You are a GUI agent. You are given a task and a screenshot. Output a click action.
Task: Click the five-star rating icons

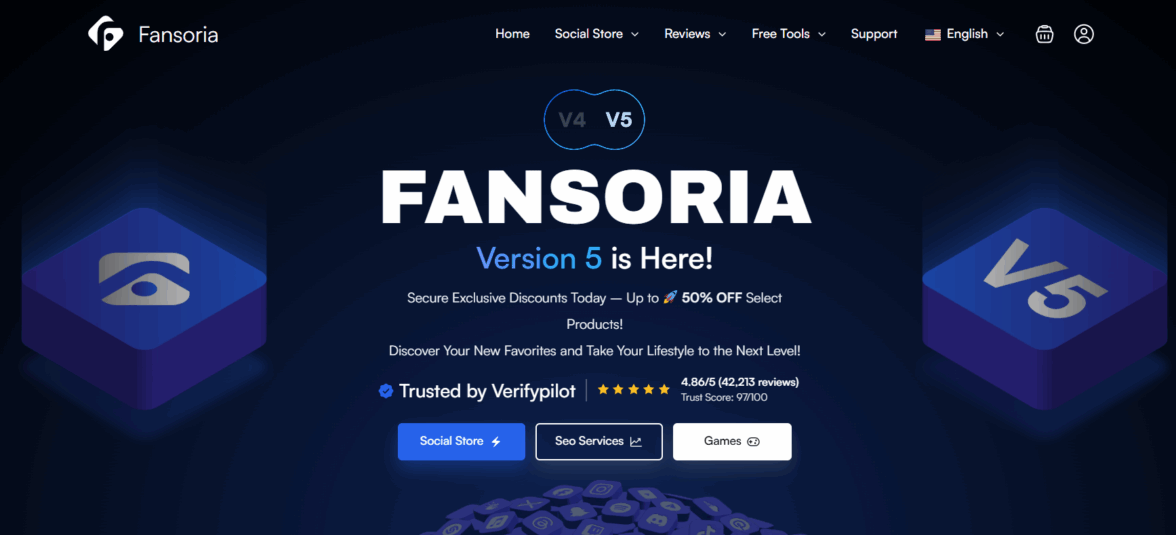click(634, 390)
